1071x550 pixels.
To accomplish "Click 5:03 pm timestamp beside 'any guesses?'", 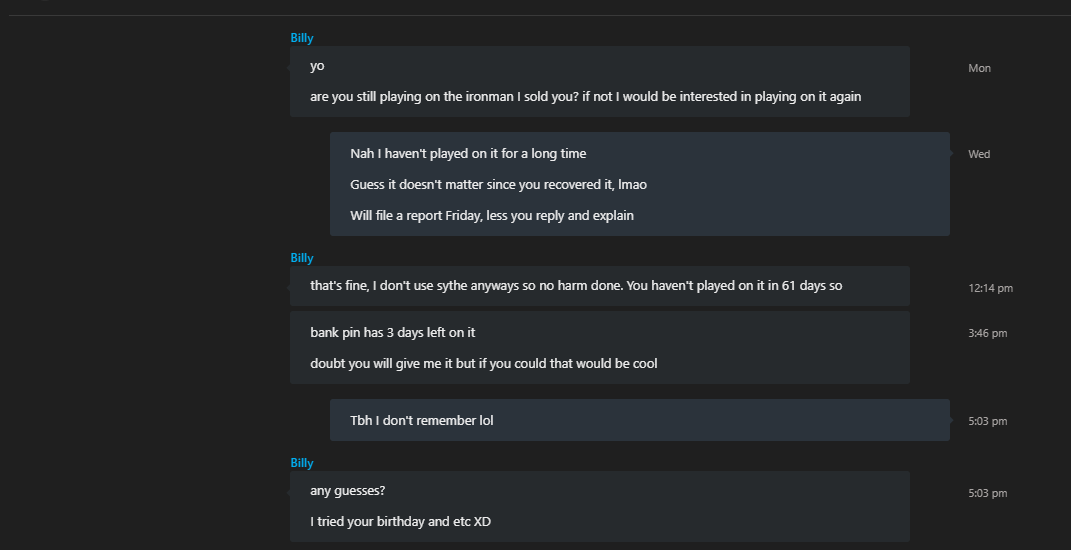I will click(x=988, y=493).
